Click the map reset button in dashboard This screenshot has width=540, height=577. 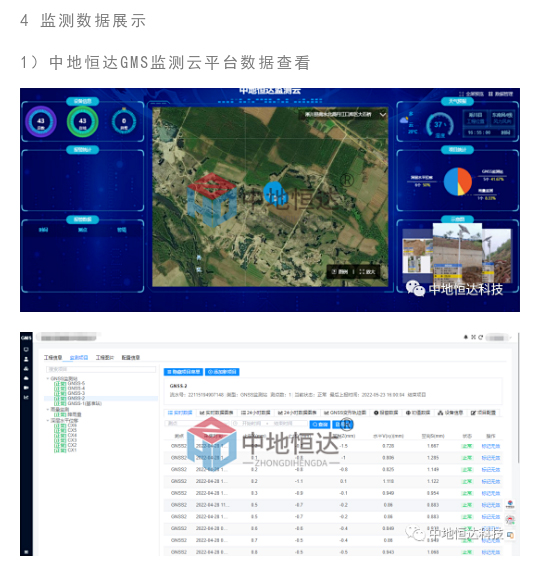coord(340,272)
